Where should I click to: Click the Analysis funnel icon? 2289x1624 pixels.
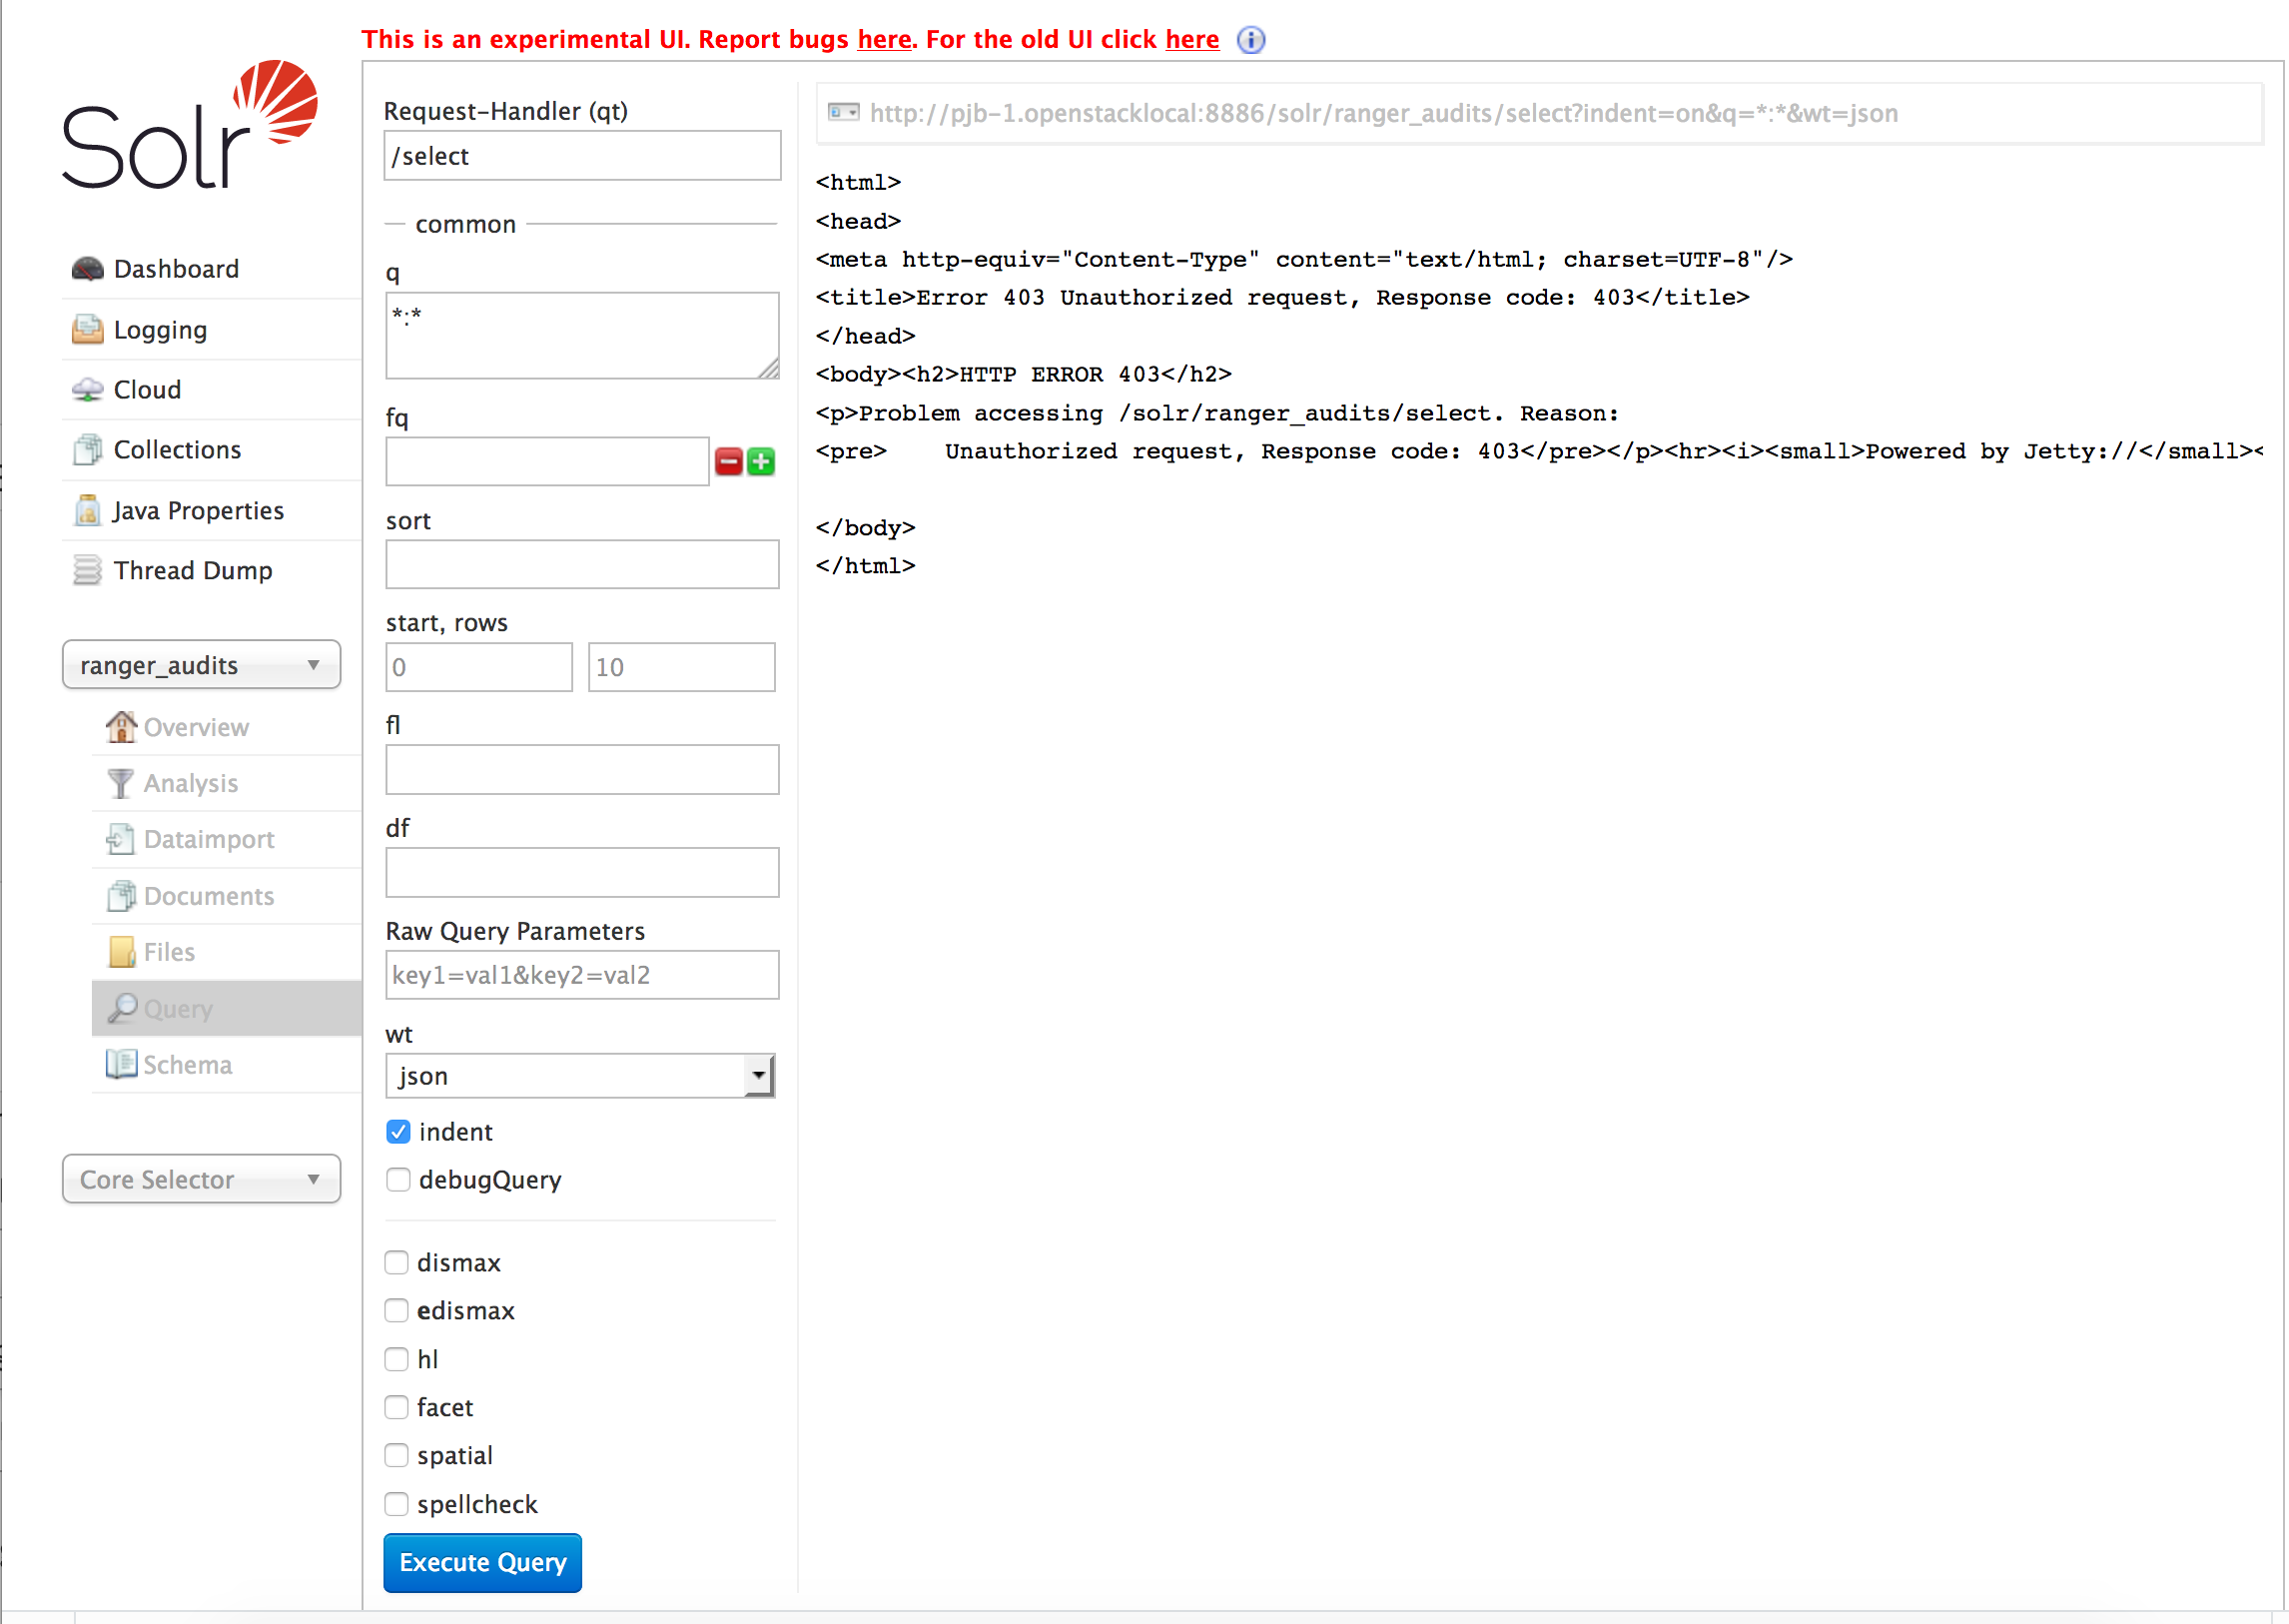pyautogui.click(x=120, y=783)
